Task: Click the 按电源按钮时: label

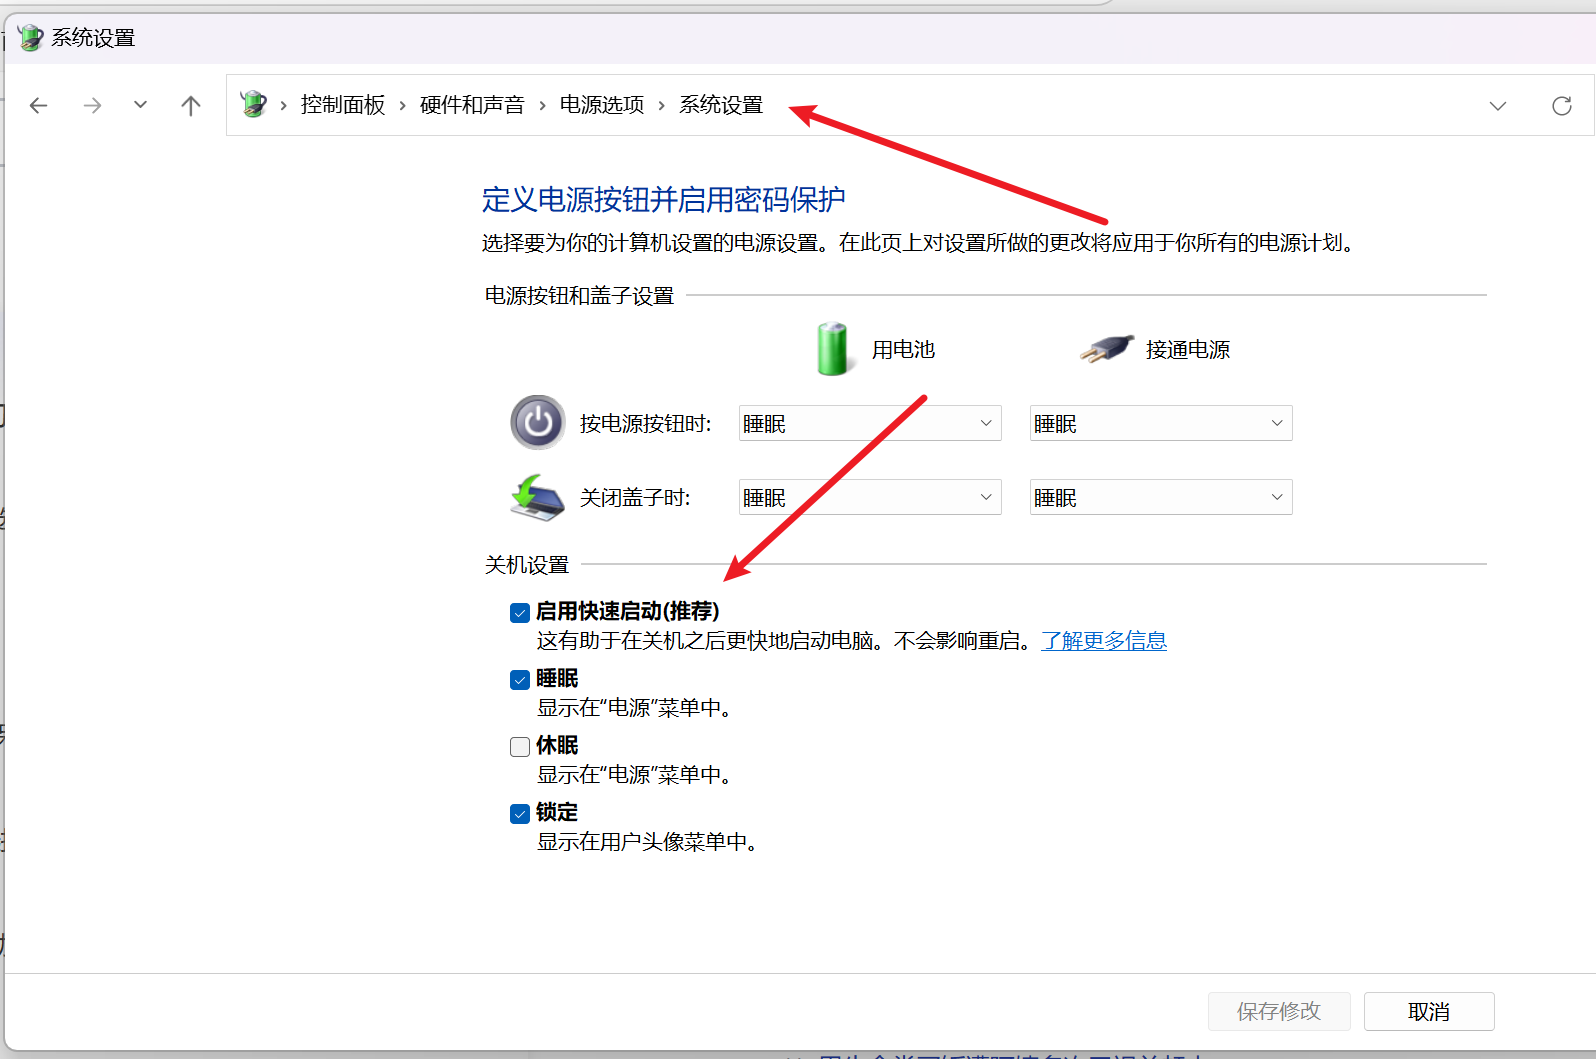Action: tap(646, 424)
